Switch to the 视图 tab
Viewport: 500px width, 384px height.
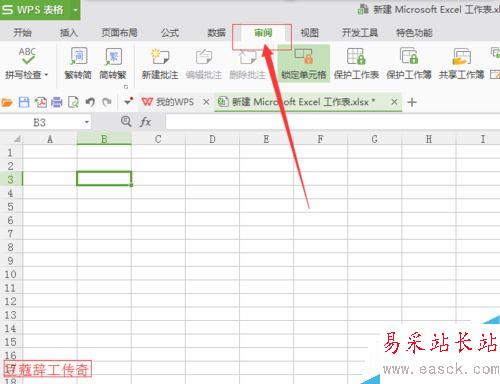[310, 33]
